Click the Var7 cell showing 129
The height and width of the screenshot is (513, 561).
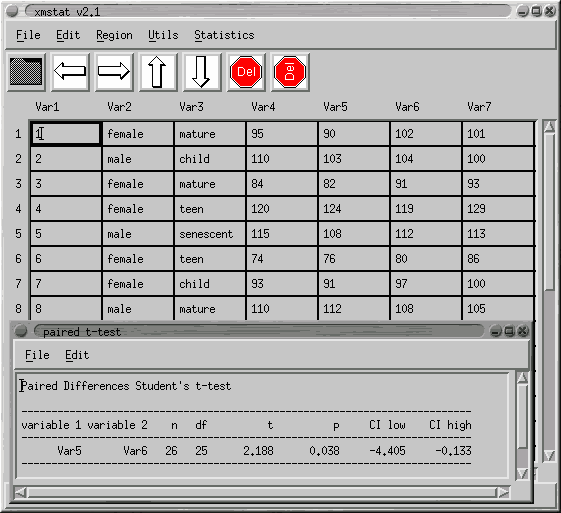point(498,209)
